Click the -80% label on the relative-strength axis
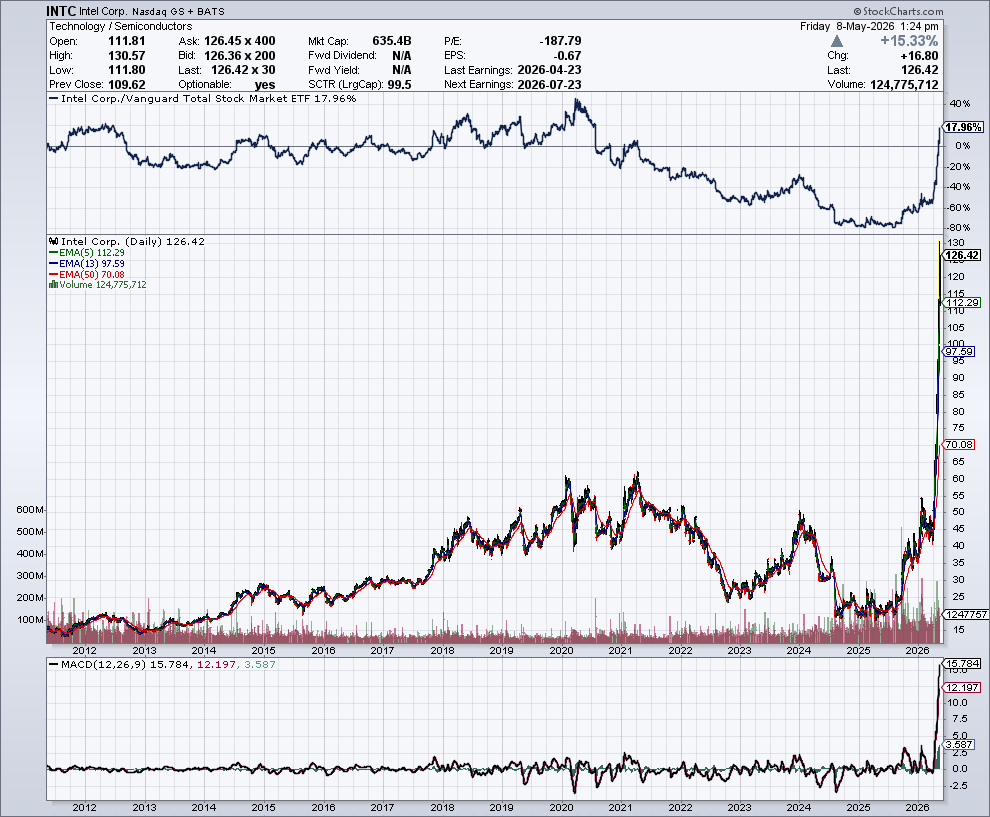Screen dimensions: 990x817 click(x=960, y=228)
